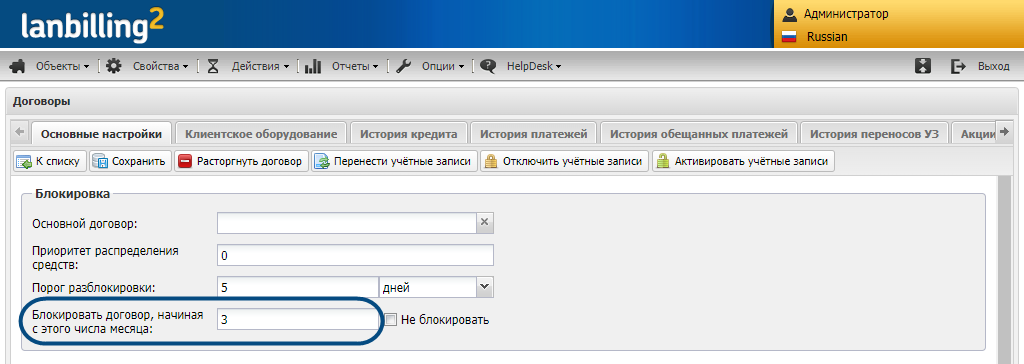Click the red Расторгнуть договор icon
The height and width of the screenshot is (364, 1024).
pyautogui.click(x=185, y=161)
